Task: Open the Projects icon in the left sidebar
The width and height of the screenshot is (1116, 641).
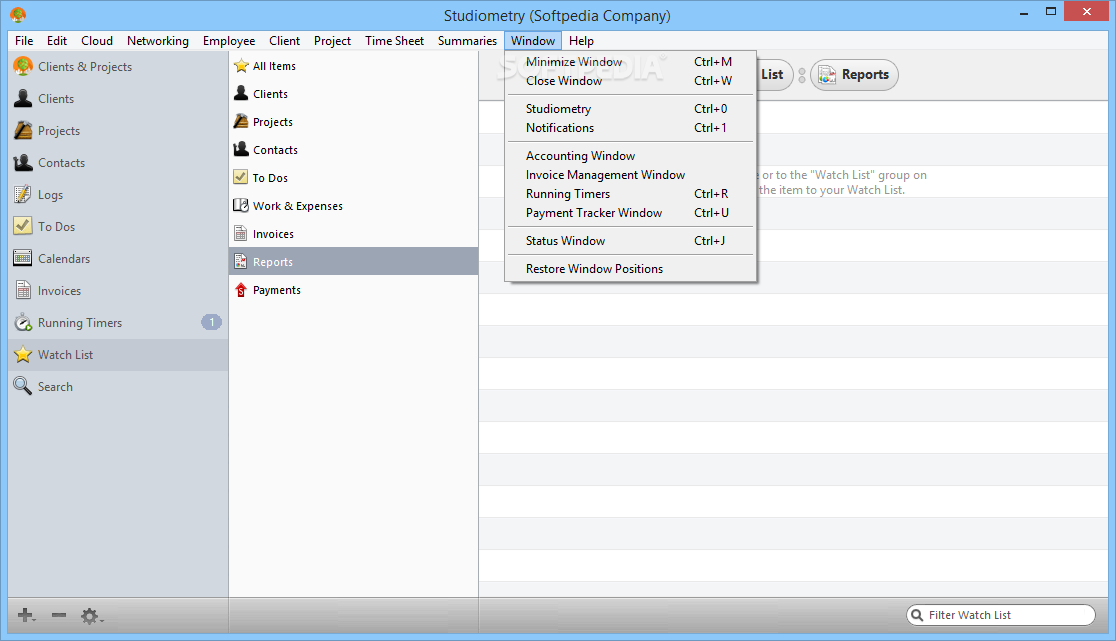Action: [23, 130]
